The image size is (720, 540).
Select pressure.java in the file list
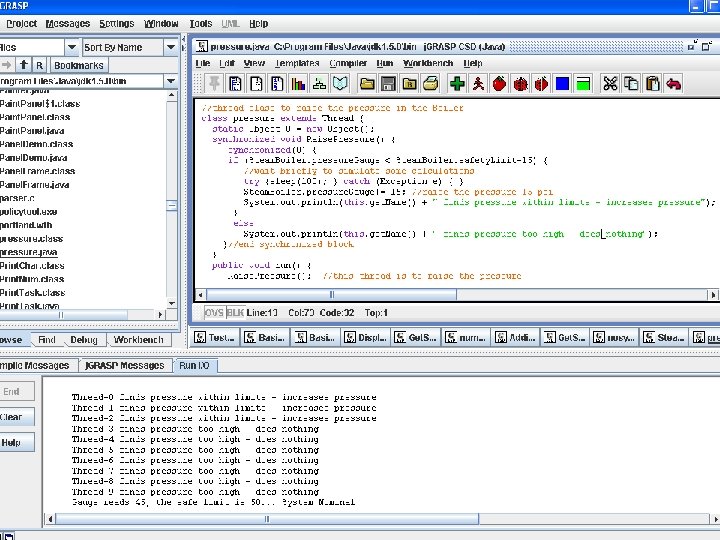coord(29,252)
